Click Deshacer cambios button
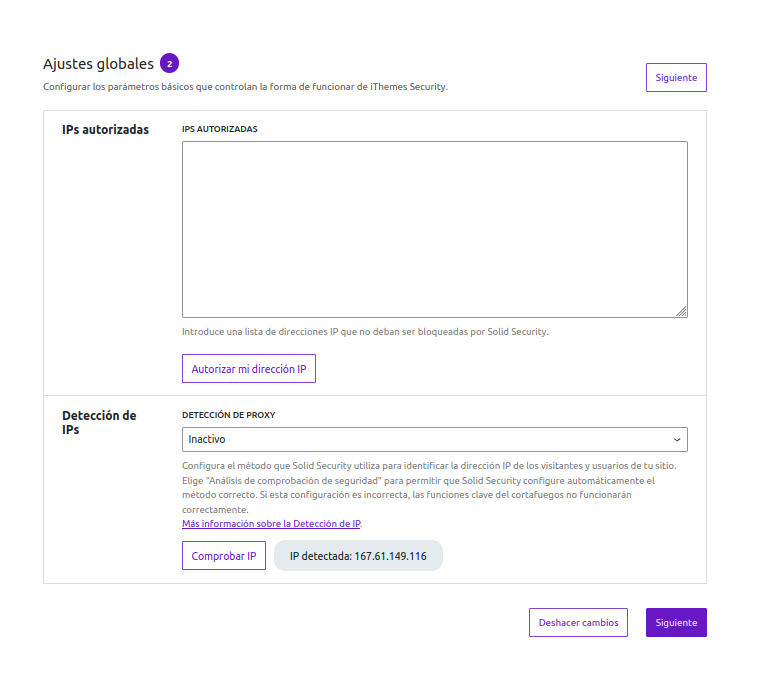Screen dimensions: 768x684 [x=578, y=622]
